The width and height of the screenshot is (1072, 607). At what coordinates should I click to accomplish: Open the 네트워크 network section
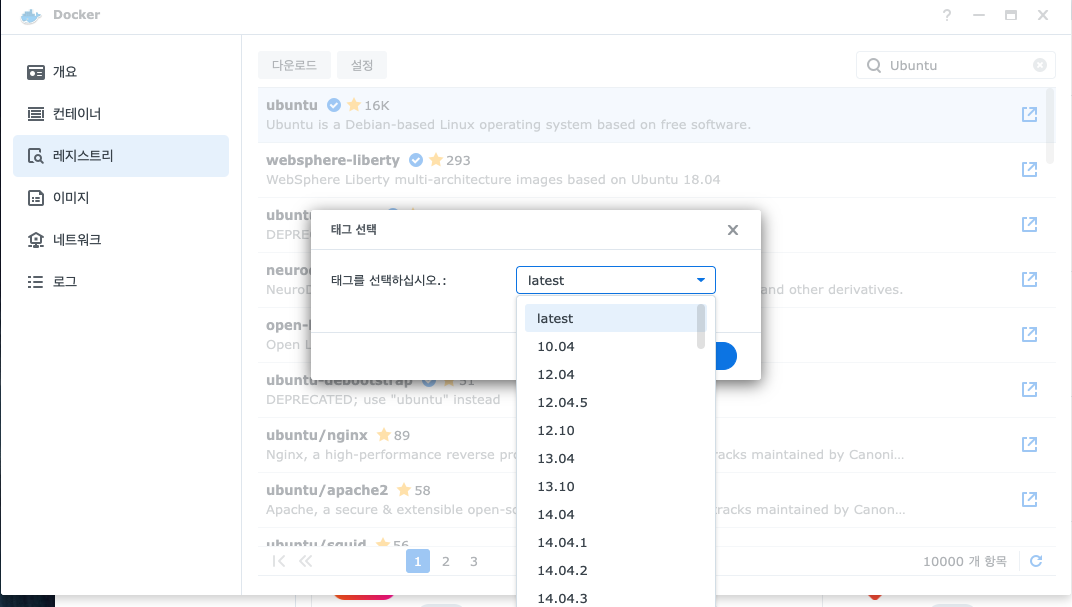click(x=120, y=240)
